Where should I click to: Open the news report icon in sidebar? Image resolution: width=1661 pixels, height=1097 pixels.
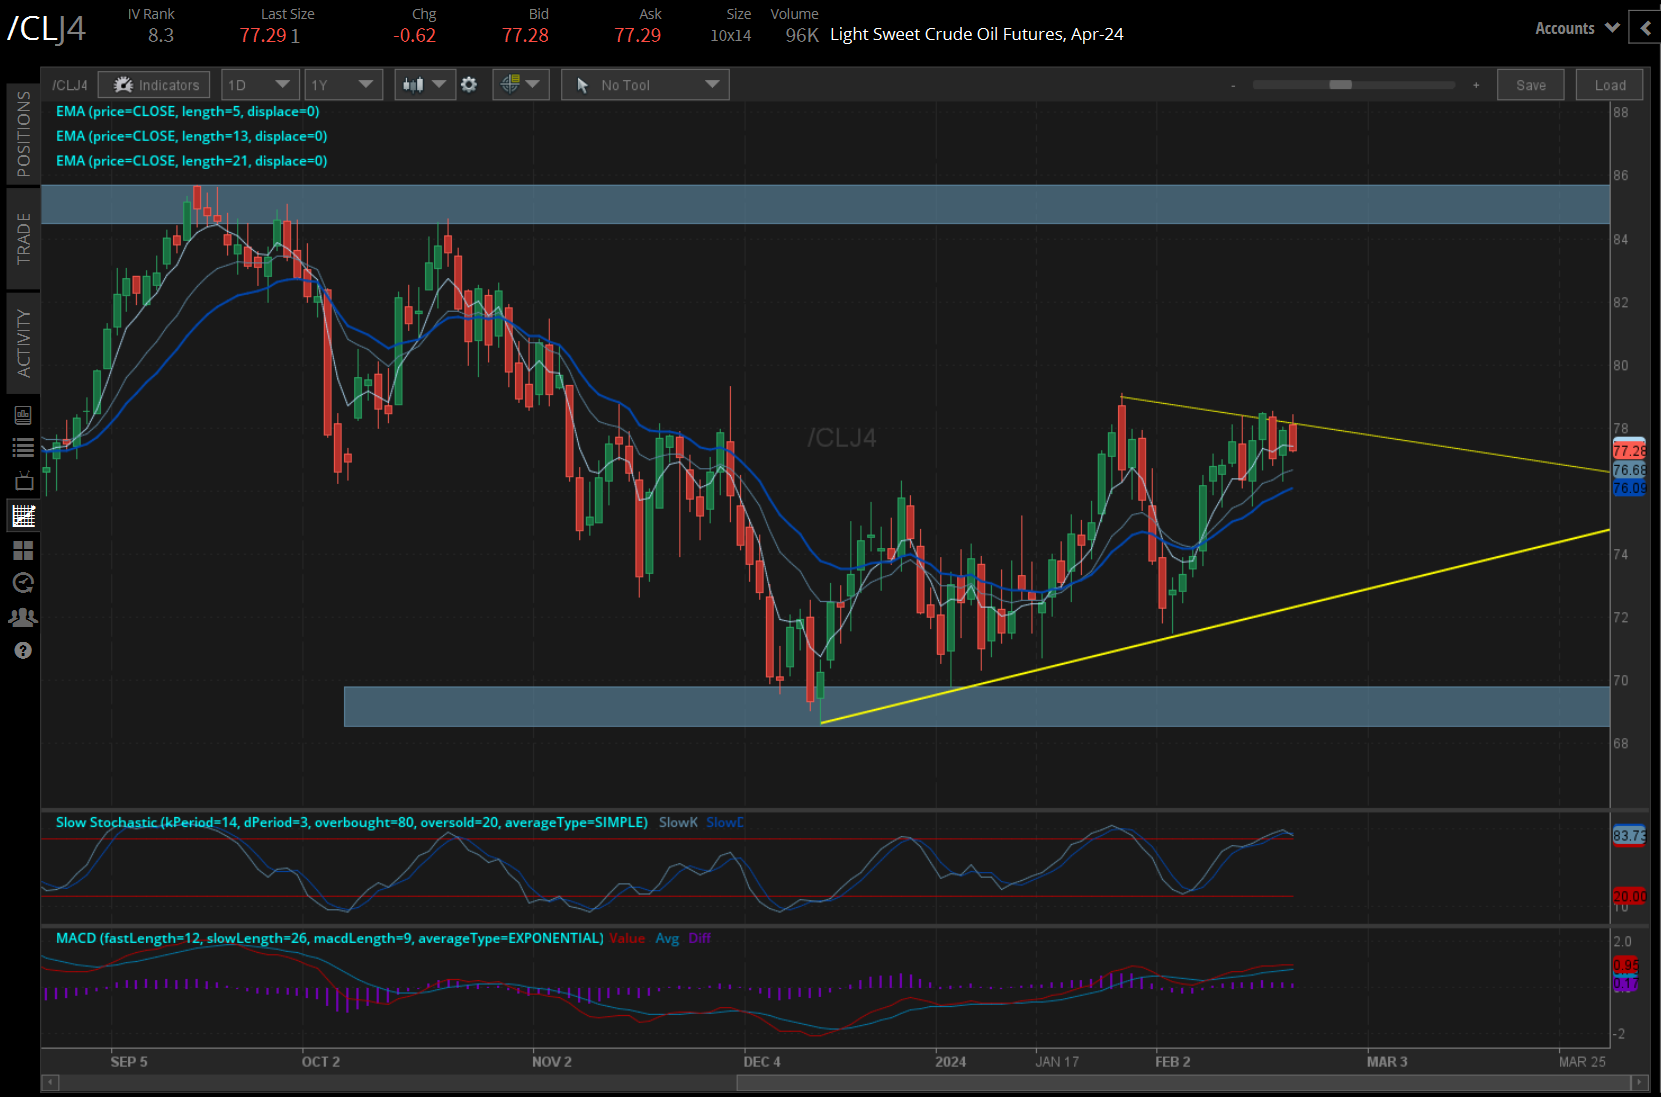click(23, 414)
